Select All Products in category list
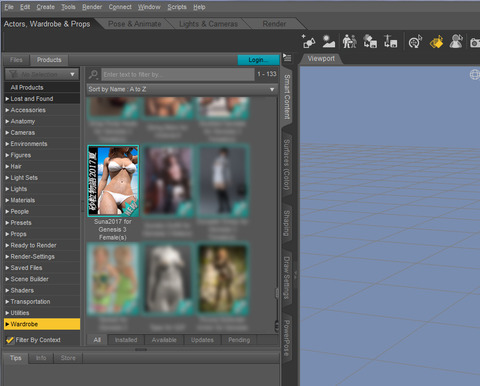The height and width of the screenshot is (386, 480). [42, 87]
